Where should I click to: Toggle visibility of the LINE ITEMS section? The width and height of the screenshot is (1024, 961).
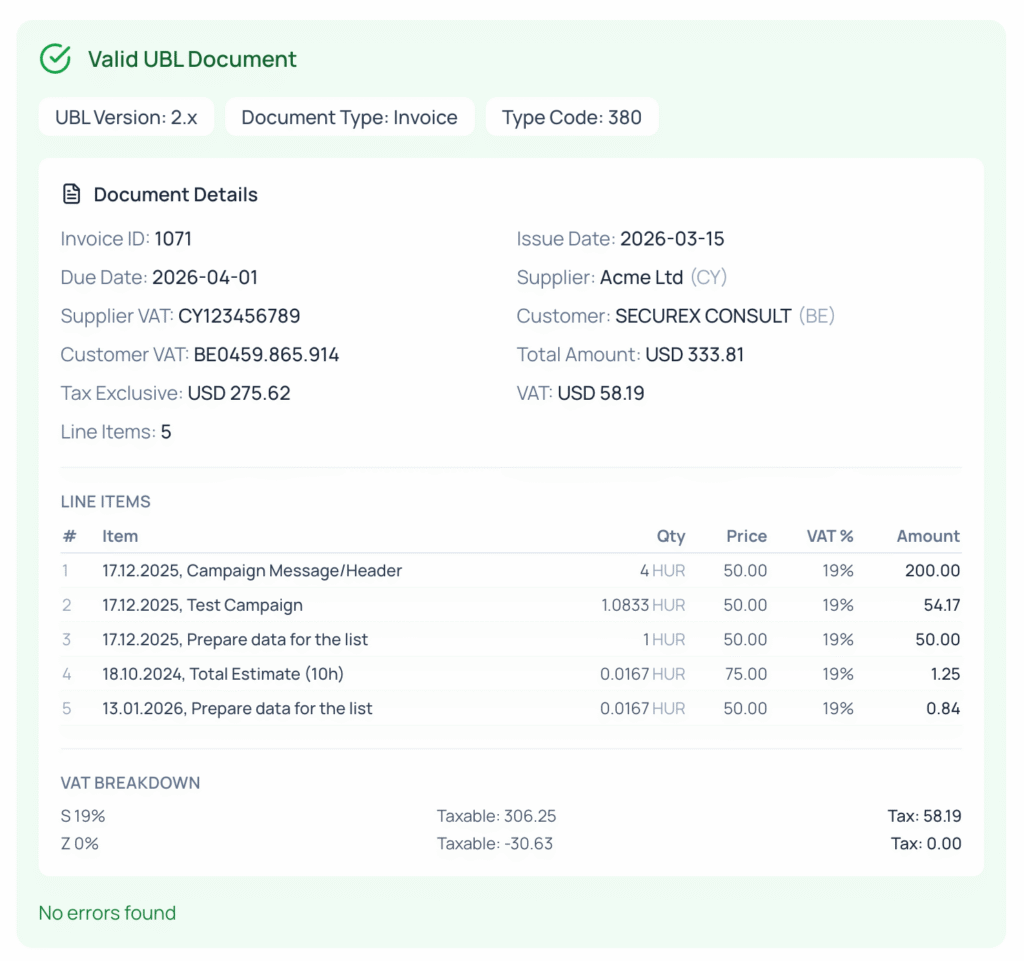click(x=105, y=501)
